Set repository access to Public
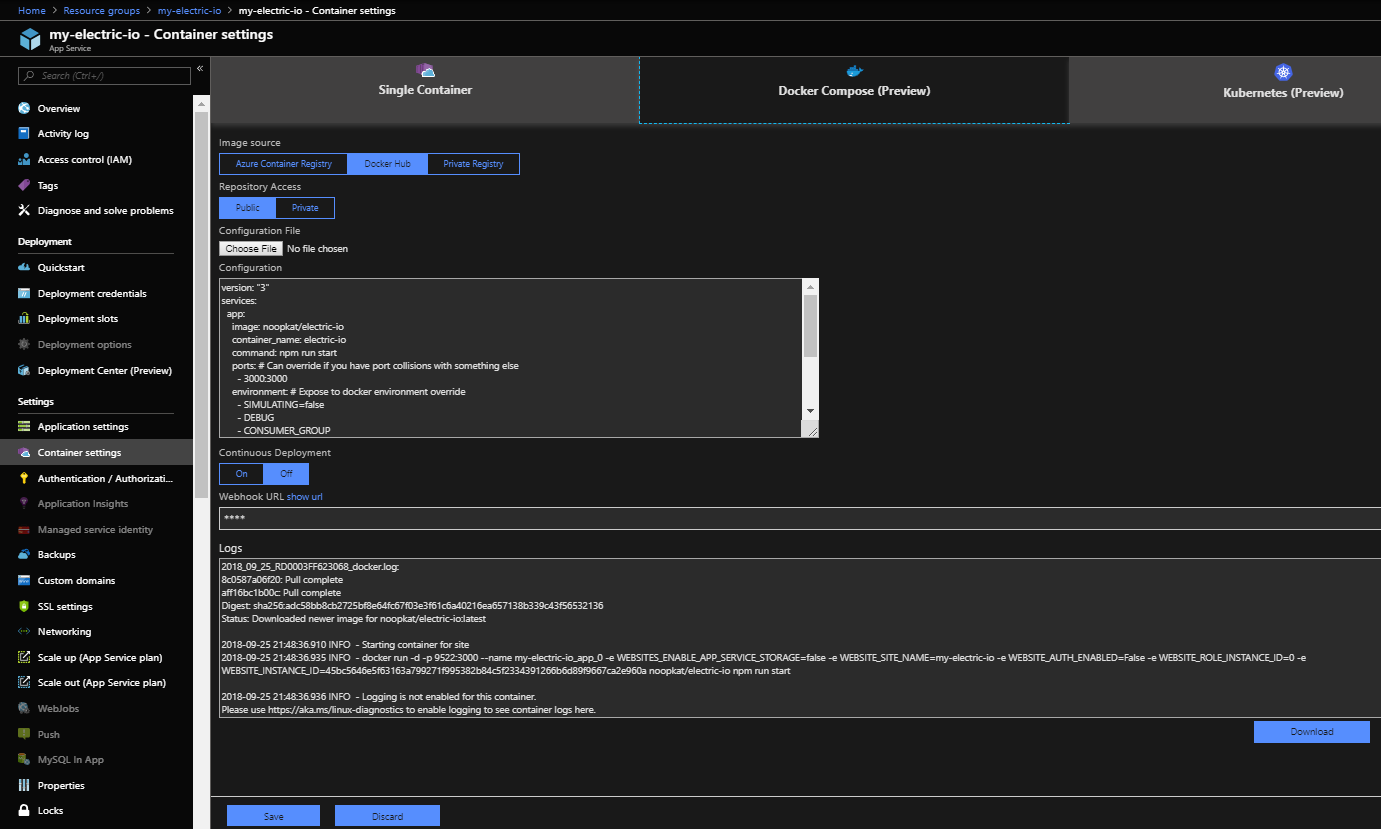Screen dimensions: 1381x829 (248, 208)
